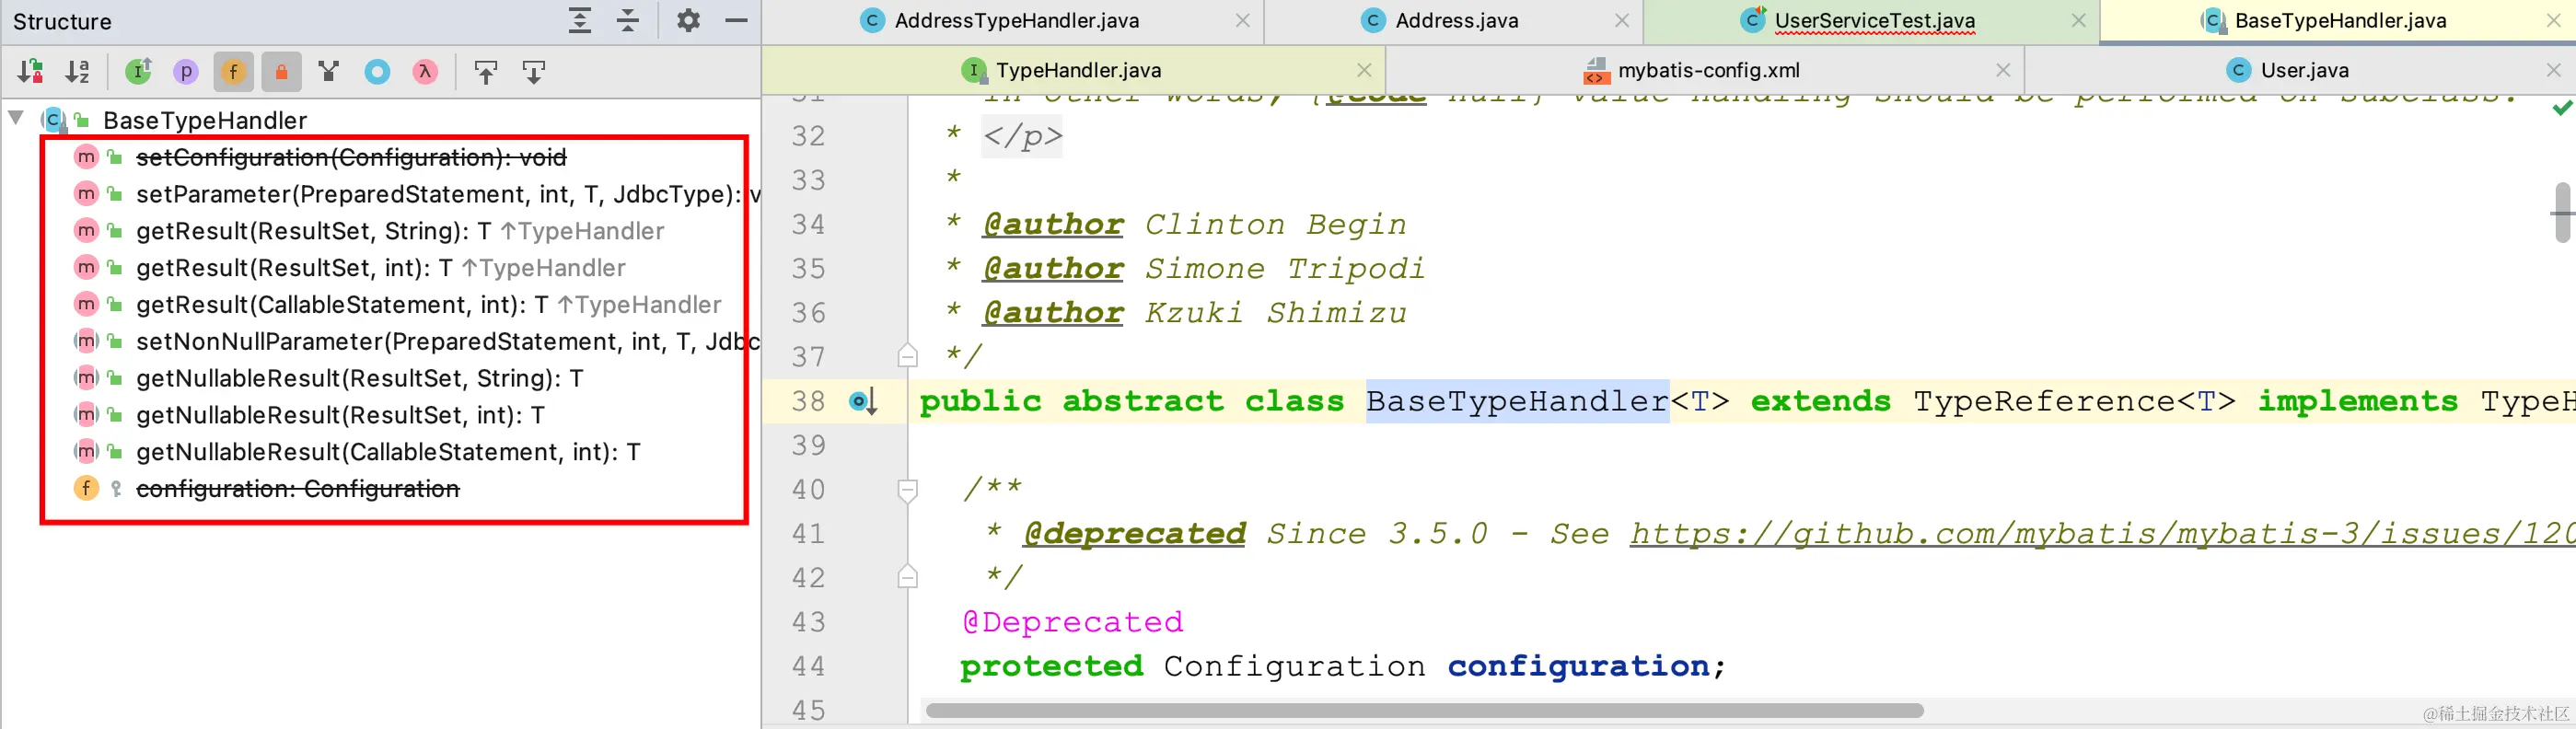This screenshot has height=729, width=2576.
Task: Toggle Sort by Visibility in Structure toolbar
Action: 30,71
